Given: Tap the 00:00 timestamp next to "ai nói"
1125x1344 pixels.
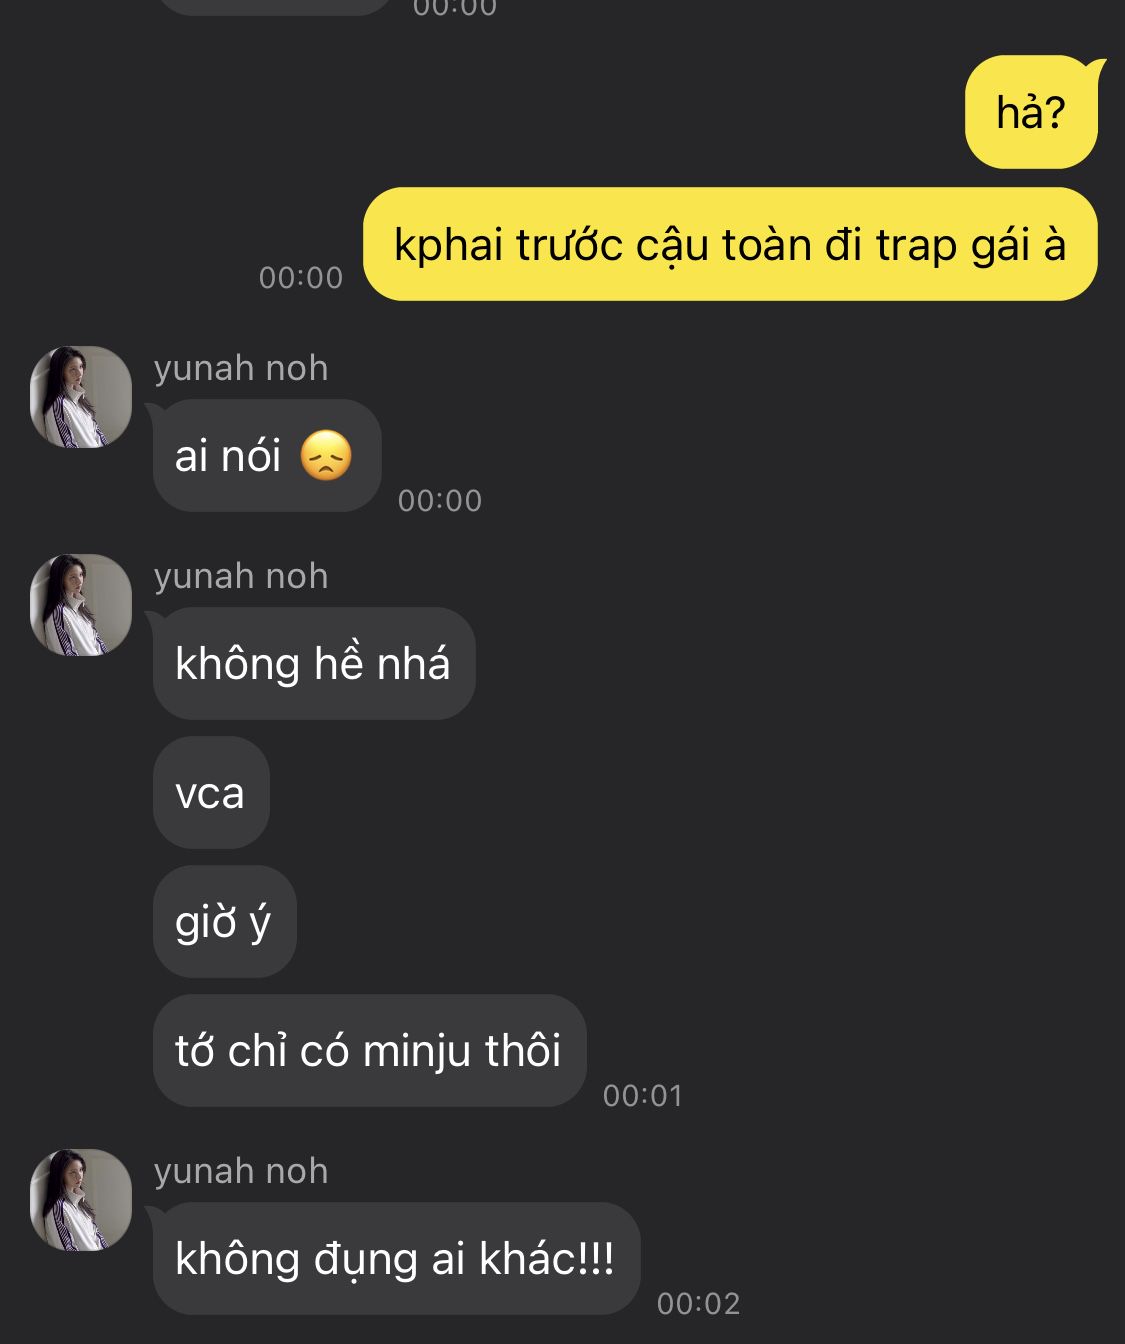Looking at the screenshot, I should point(440,501).
